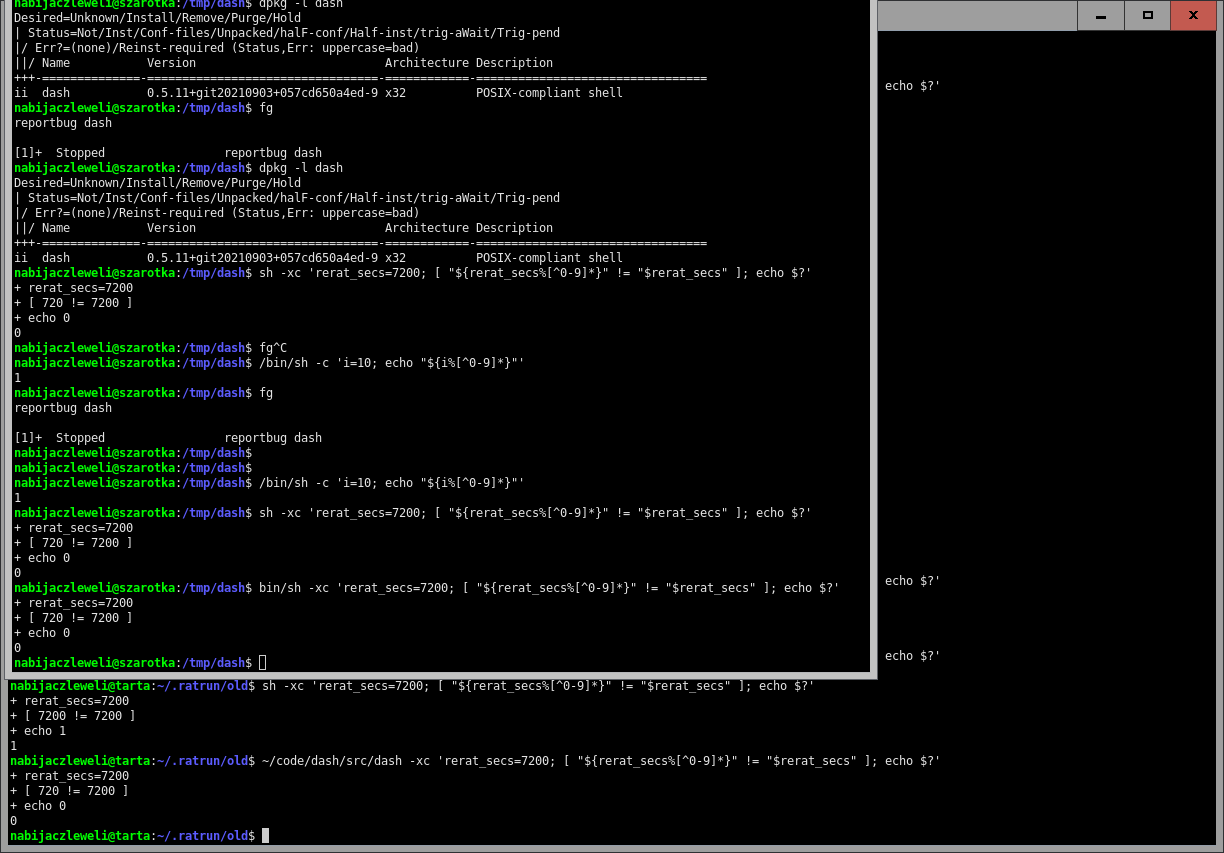Screen dimensions: 1224x853
Task: Click the lone '1' output under '+ echo 1'
Action: 13,746
